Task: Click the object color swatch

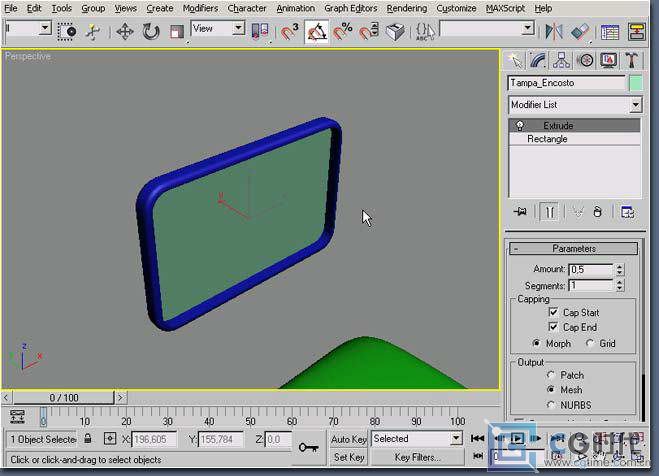Action: click(636, 83)
